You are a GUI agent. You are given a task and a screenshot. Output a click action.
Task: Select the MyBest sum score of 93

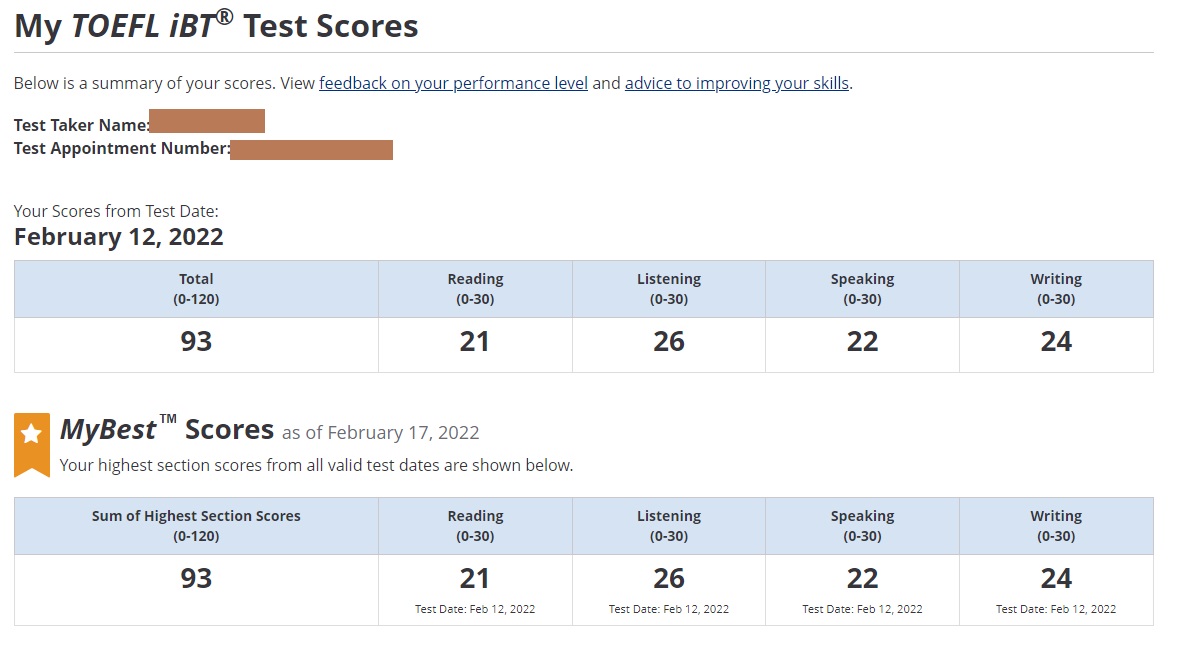(196, 579)
